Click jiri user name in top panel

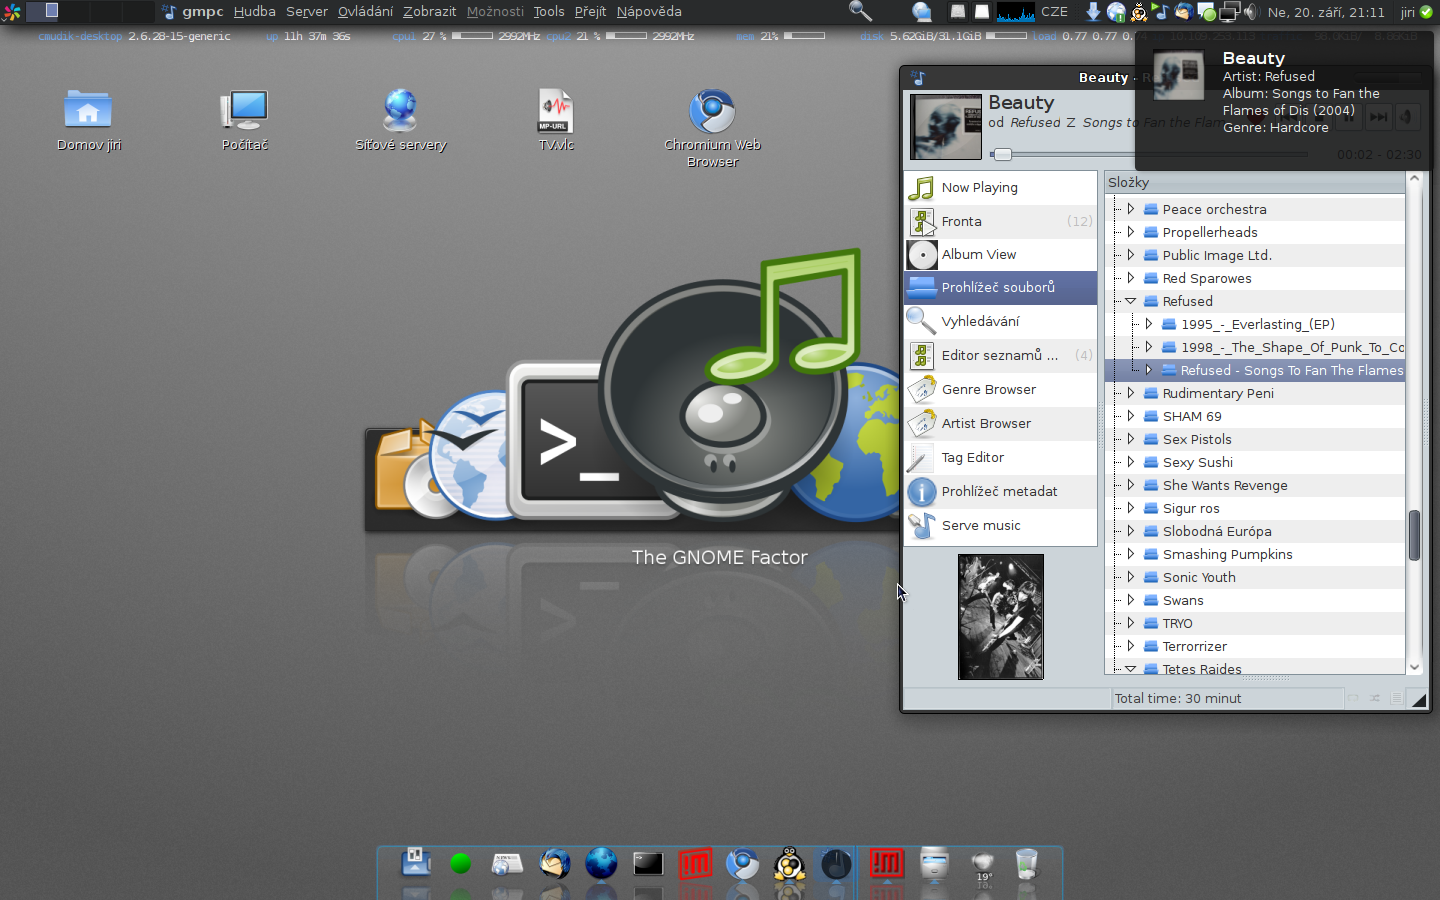coord(1407,12)
